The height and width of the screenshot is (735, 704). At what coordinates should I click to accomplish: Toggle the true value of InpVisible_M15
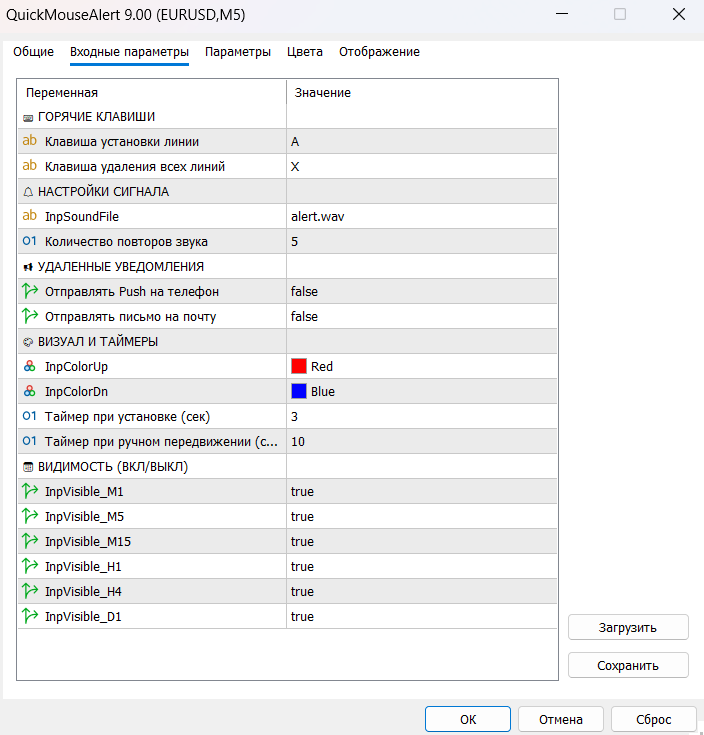pos(422,541)
